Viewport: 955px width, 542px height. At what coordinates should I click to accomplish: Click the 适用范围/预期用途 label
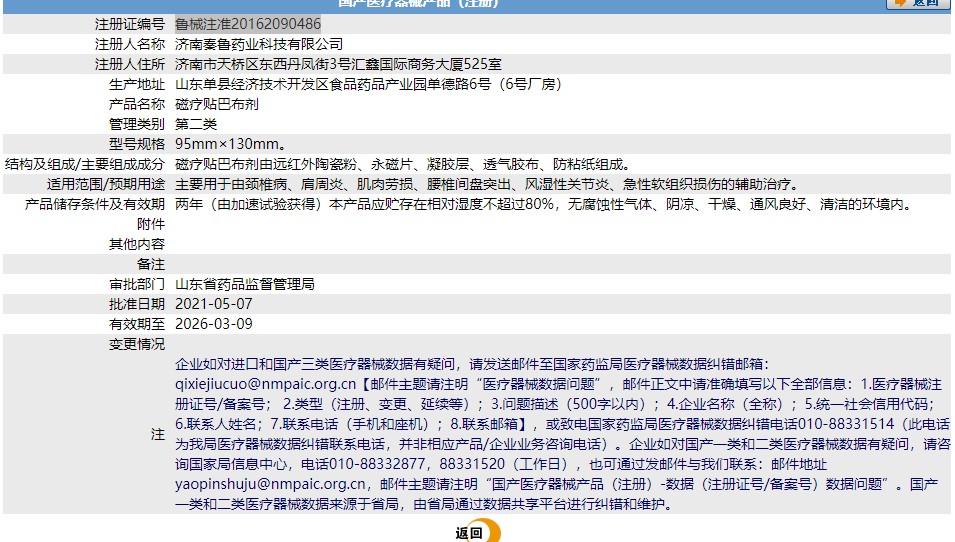tap(106, 184)
